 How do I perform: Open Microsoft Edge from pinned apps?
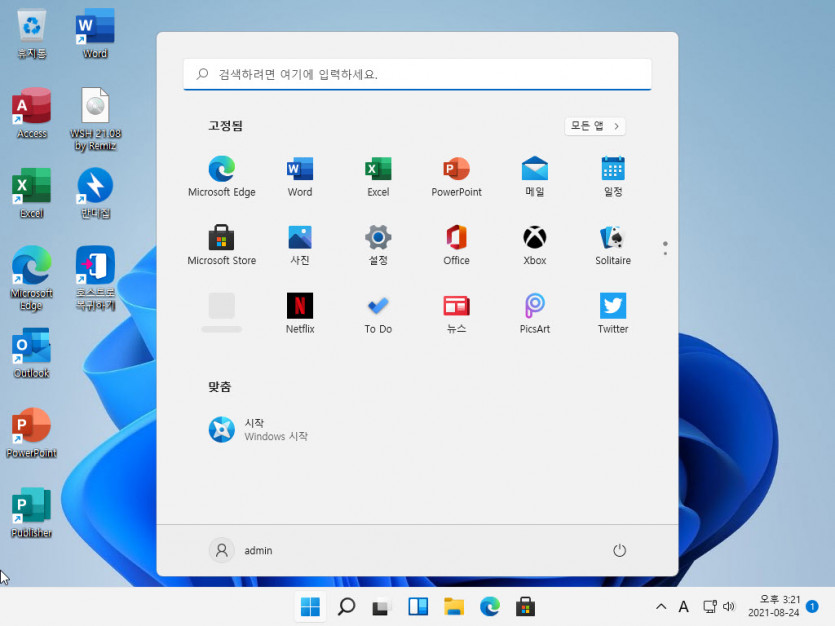pos(222,177)
